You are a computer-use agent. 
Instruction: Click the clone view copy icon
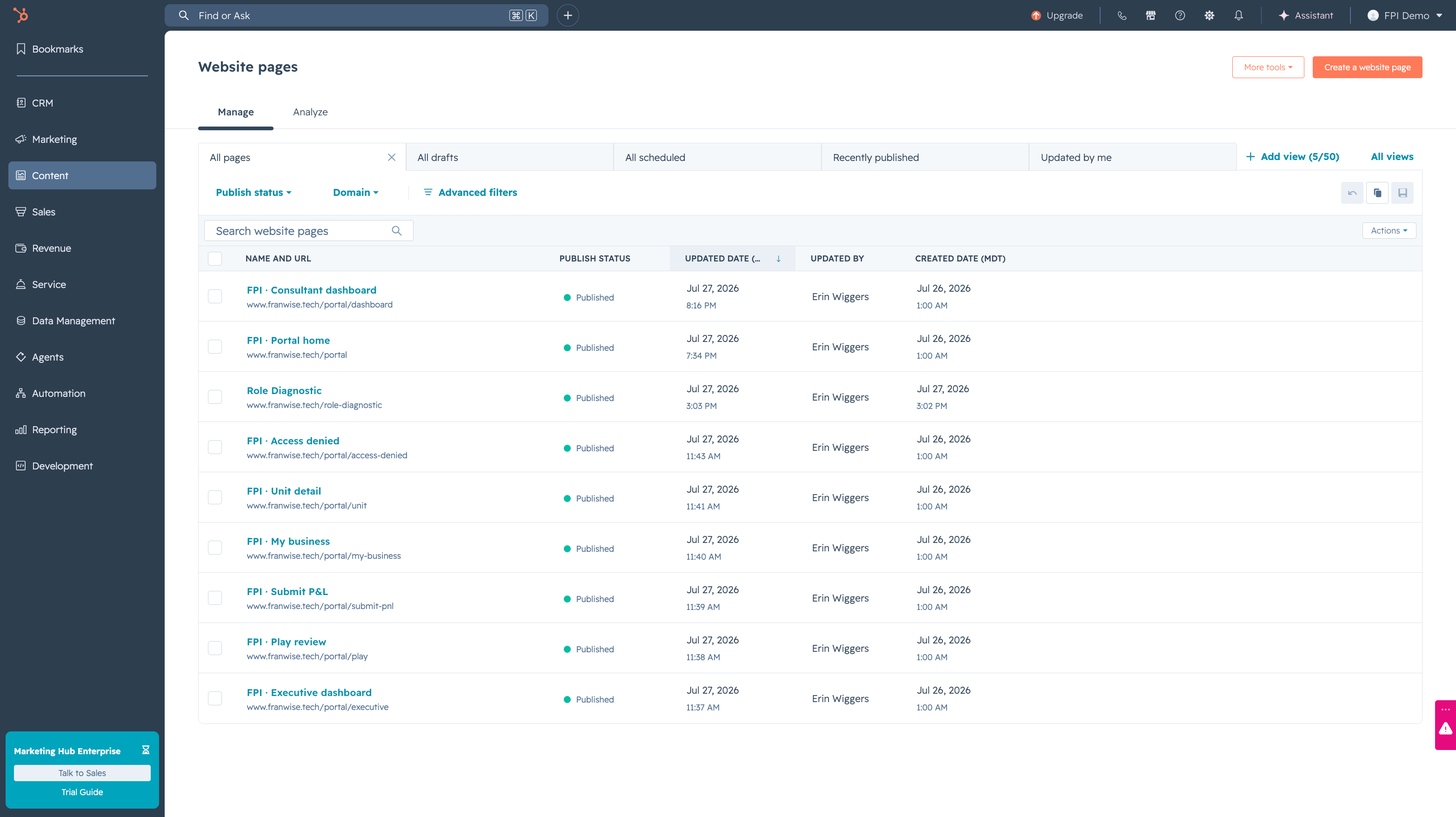[1377, 193]
